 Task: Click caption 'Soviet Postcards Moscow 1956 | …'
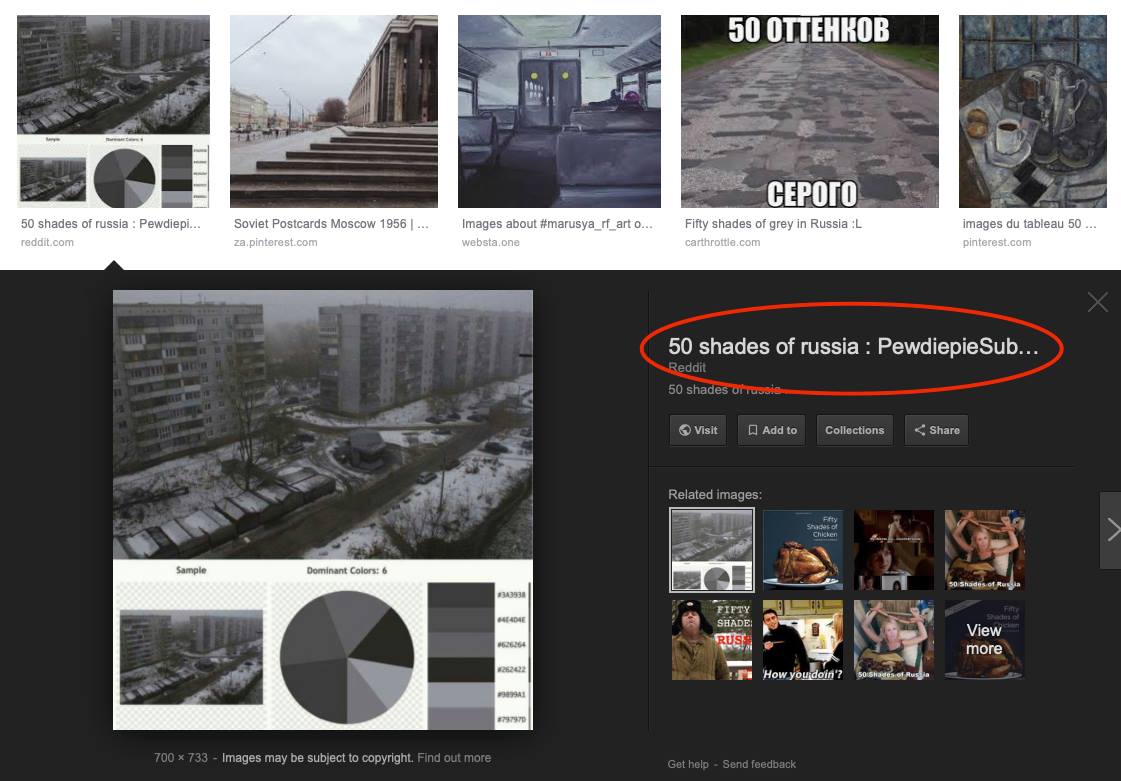[331, 224]
